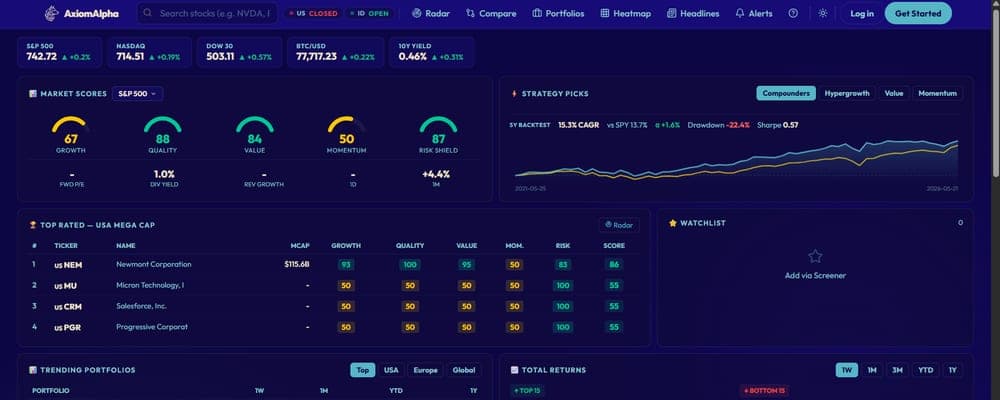This screenshot has width=1000, height=400.
Task: Click the Strategy Picks backtest chart
Action: [737, 159]
